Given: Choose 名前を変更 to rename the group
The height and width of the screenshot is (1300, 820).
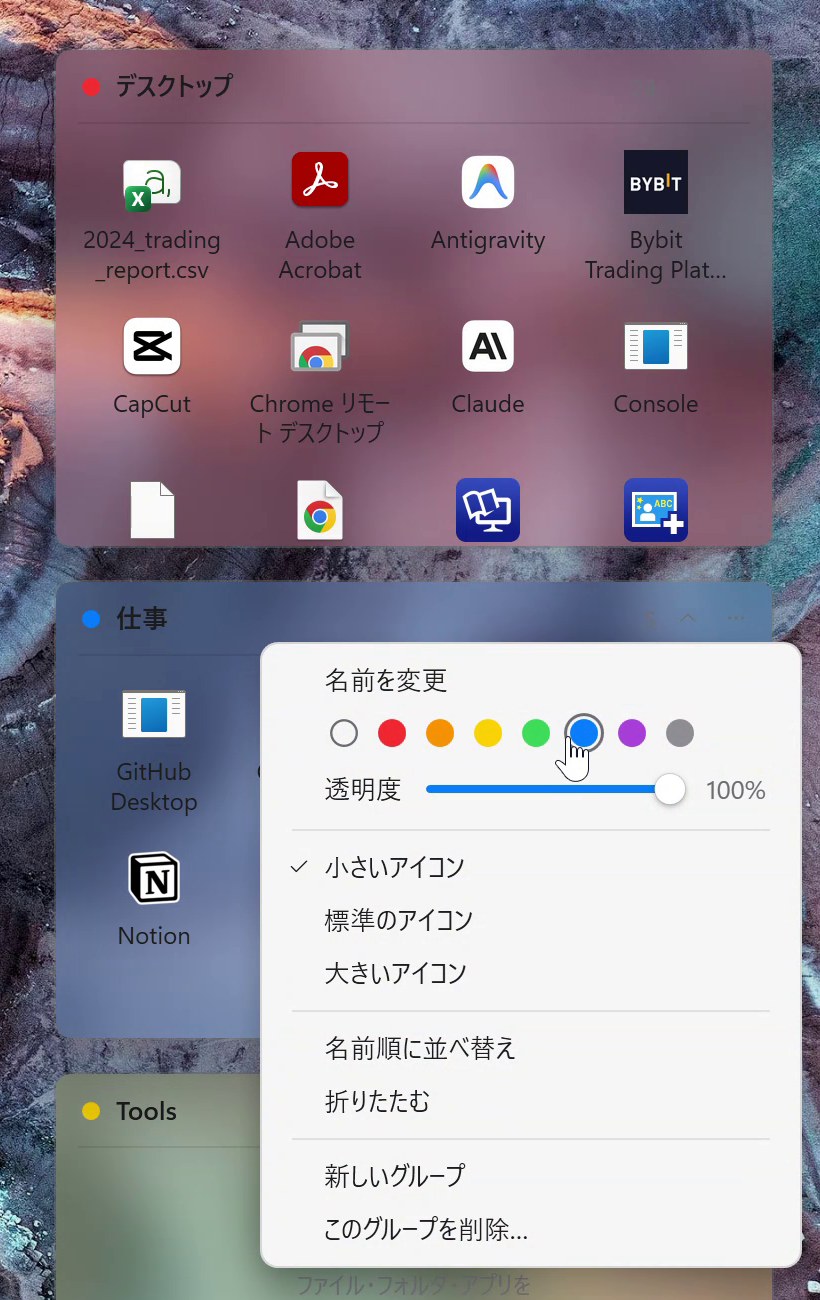Looking at the screenshot, I should pos(386,681).
